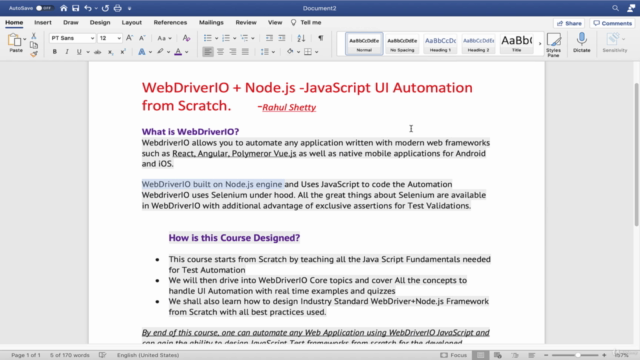Apply the No Spacing style
The image size is (640, 360).
tap(402, 44)
